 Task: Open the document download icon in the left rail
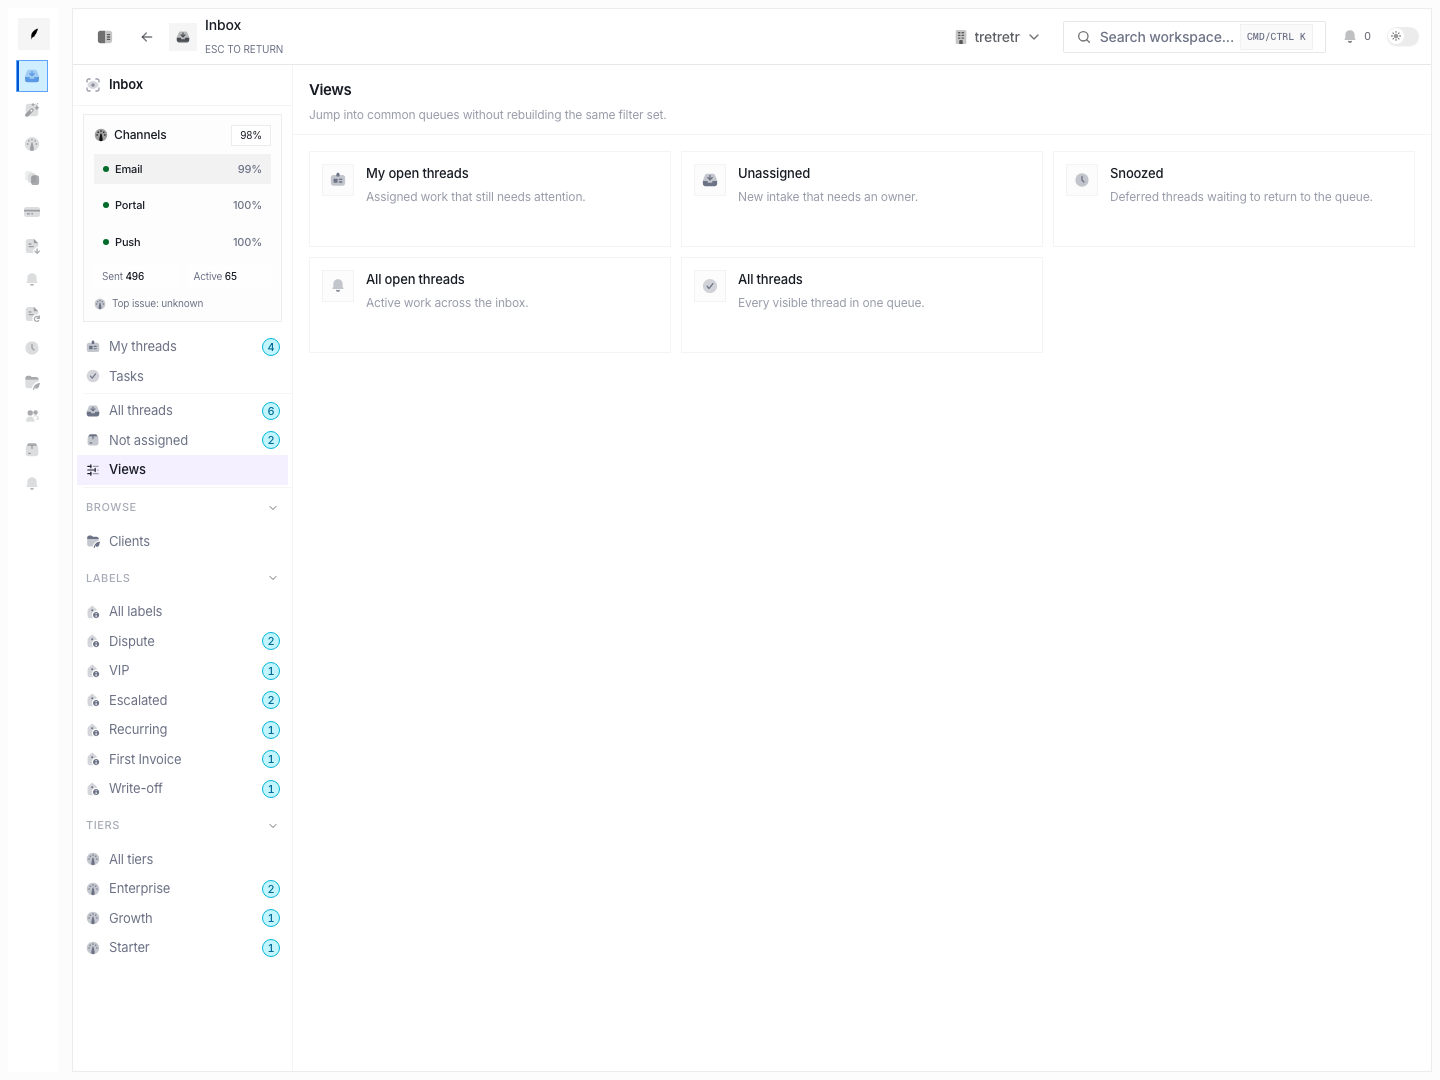(32, 246)
